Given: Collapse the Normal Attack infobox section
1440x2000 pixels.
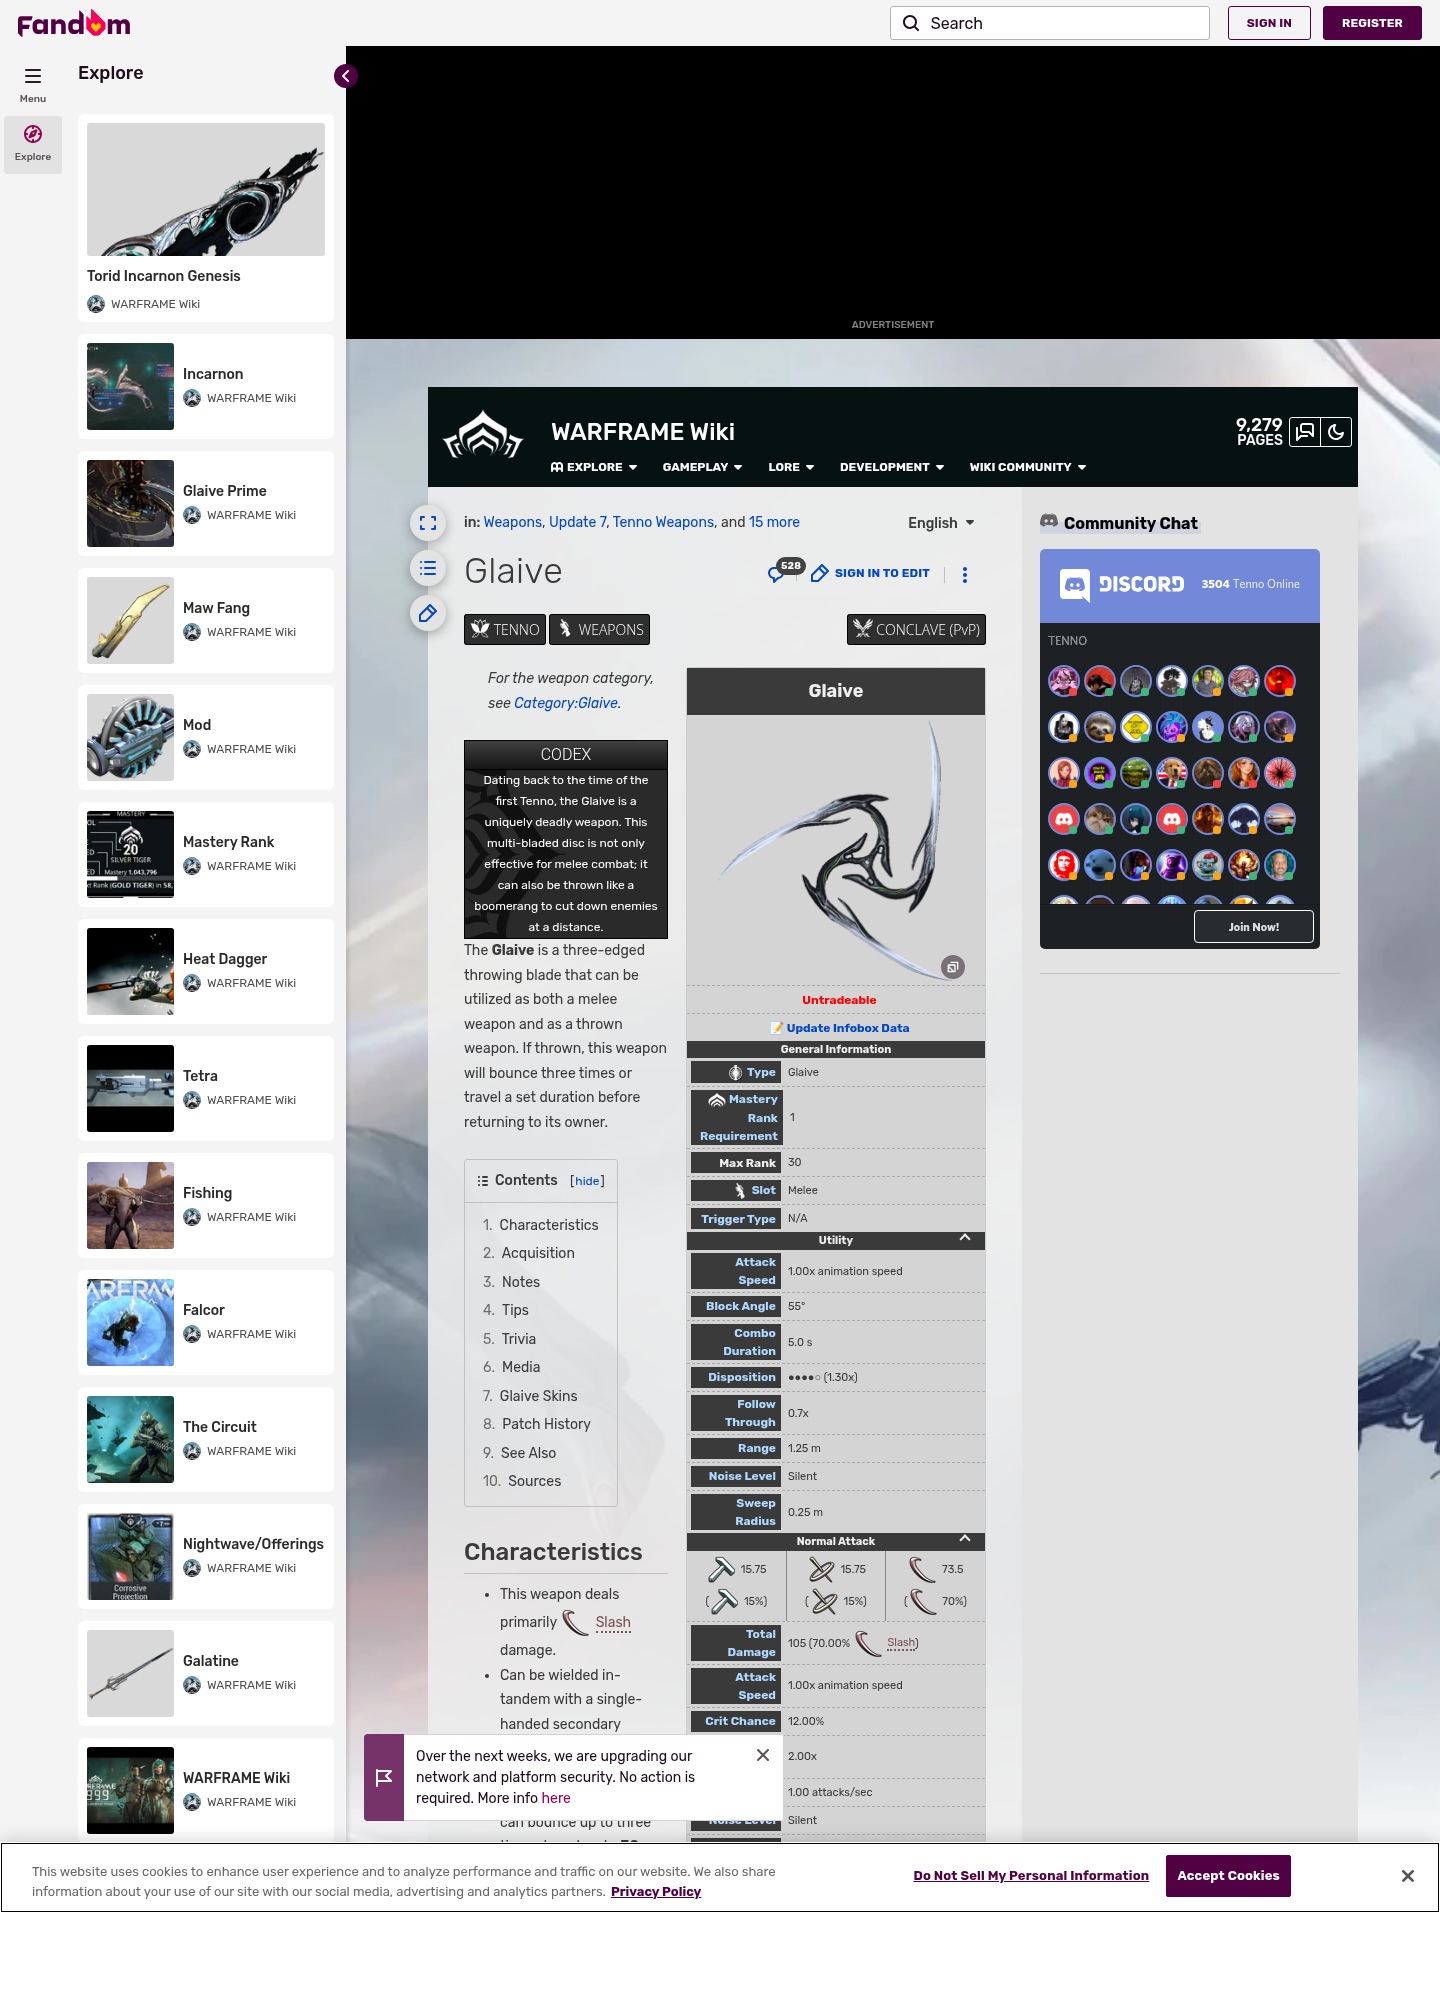Looking at the screenshot, I should pos(964,1540).
